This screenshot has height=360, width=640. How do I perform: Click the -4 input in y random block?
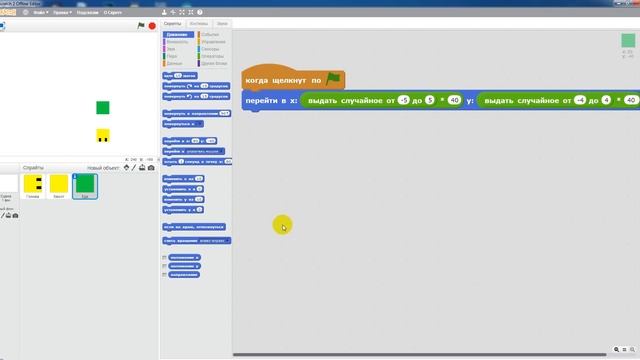coord(580,100)
